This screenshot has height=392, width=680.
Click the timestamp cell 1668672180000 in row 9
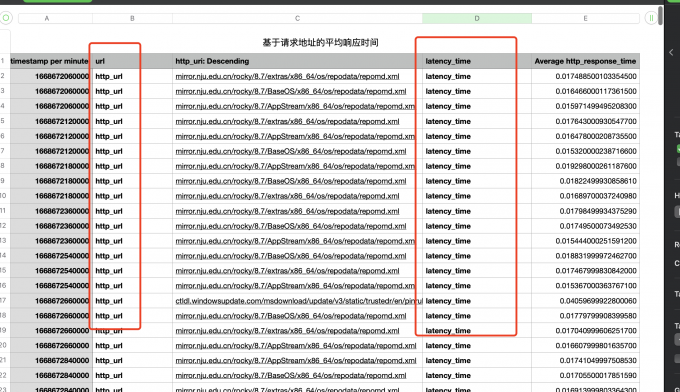pyautogui.click(x=51, y=181)
